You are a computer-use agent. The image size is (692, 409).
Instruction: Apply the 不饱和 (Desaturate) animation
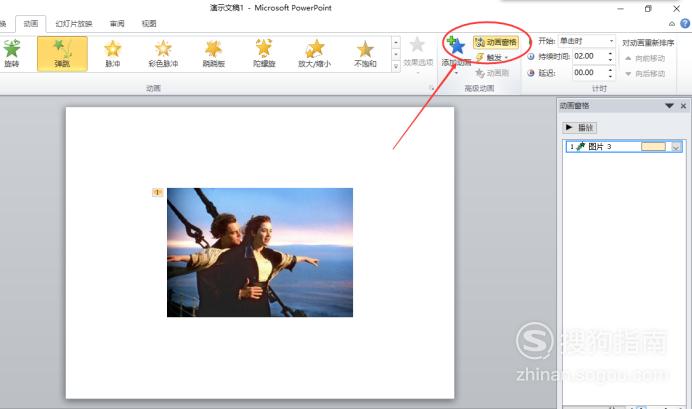tap(365, 53)
